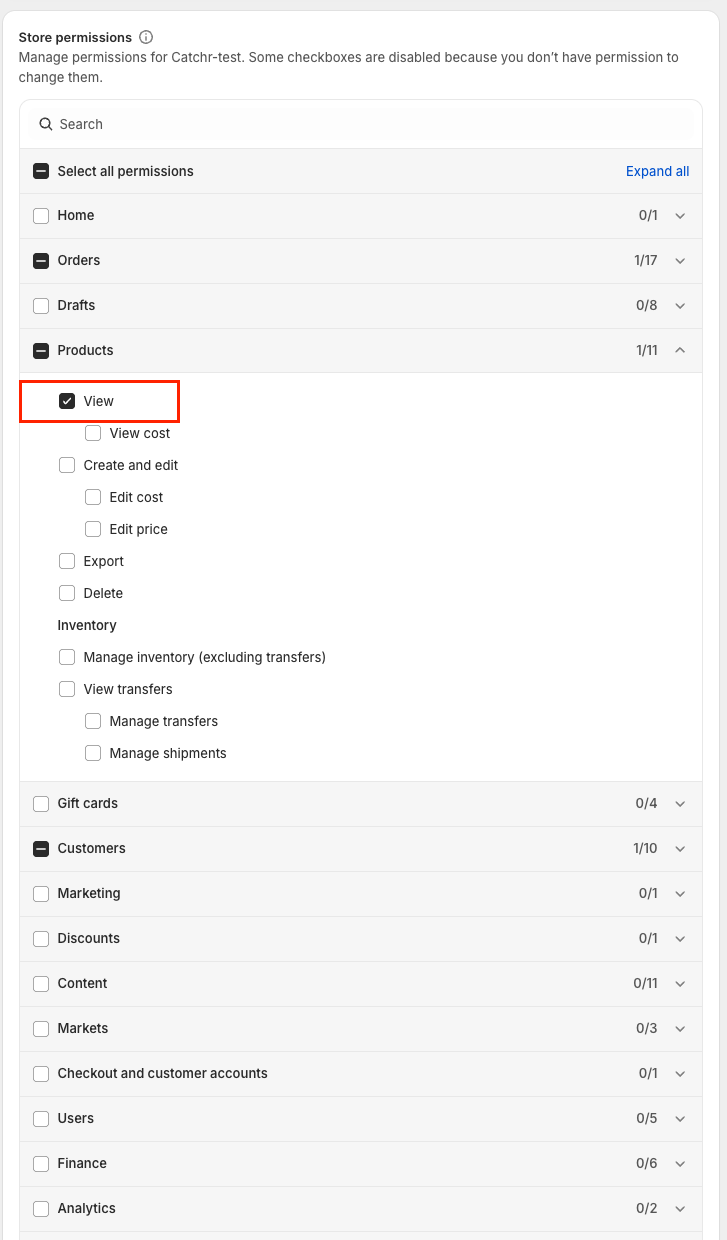Click the search magnifier icon
Screen dimensions: 727x1240
click(45, 124)
